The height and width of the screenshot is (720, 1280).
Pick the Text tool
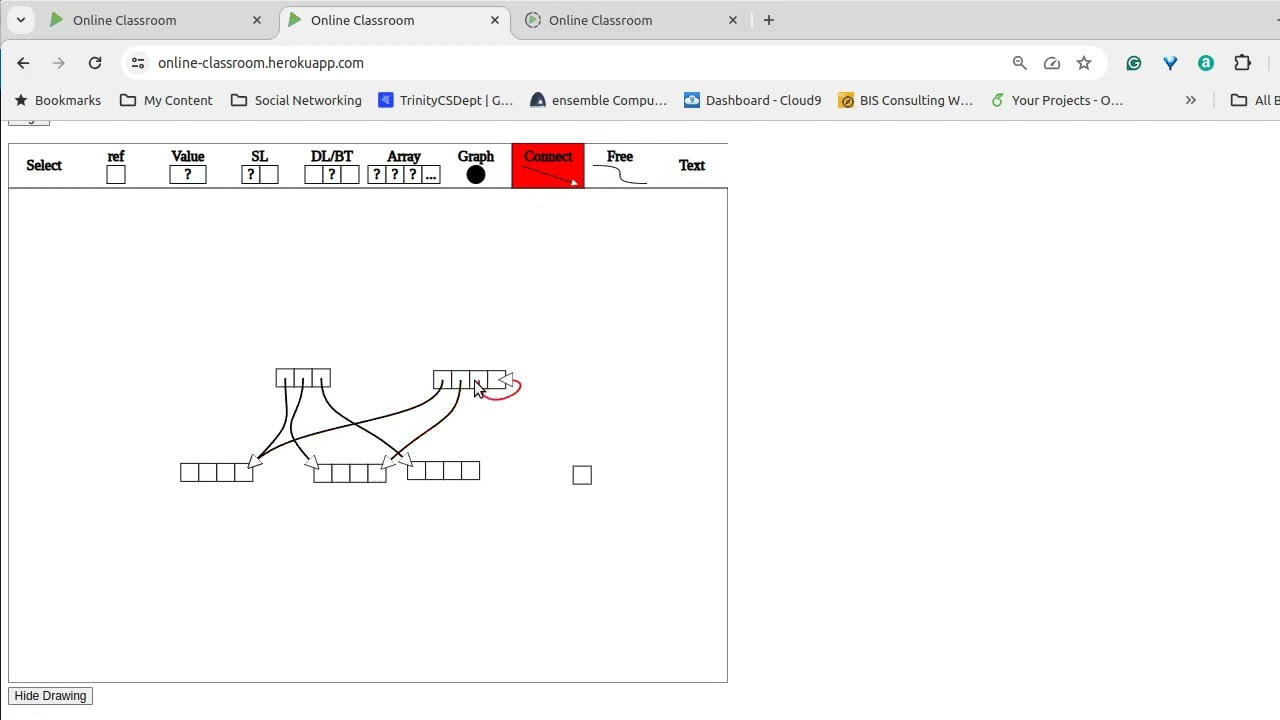692,166
